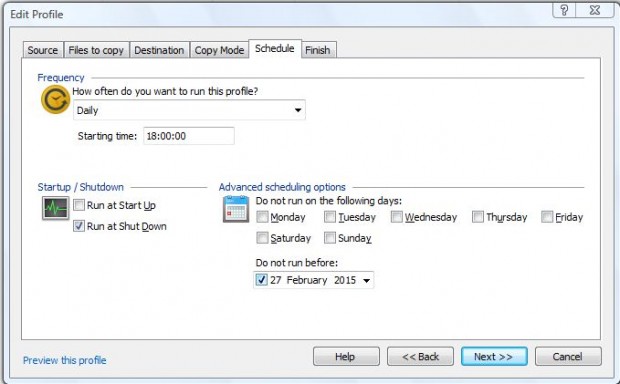Select the Copy Mode tab
The height and width of the screenshot is (384, 620).
point(219,50)
